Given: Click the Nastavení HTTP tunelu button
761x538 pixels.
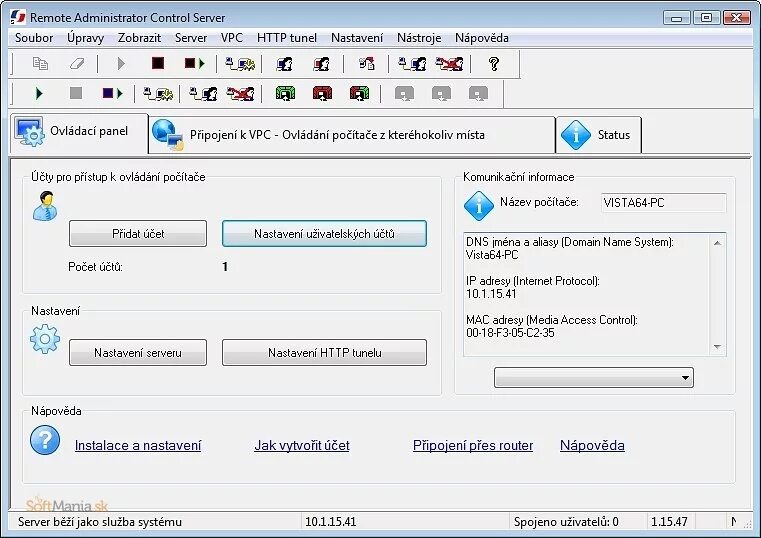Looking at the screenshot, I should [324, 352].
